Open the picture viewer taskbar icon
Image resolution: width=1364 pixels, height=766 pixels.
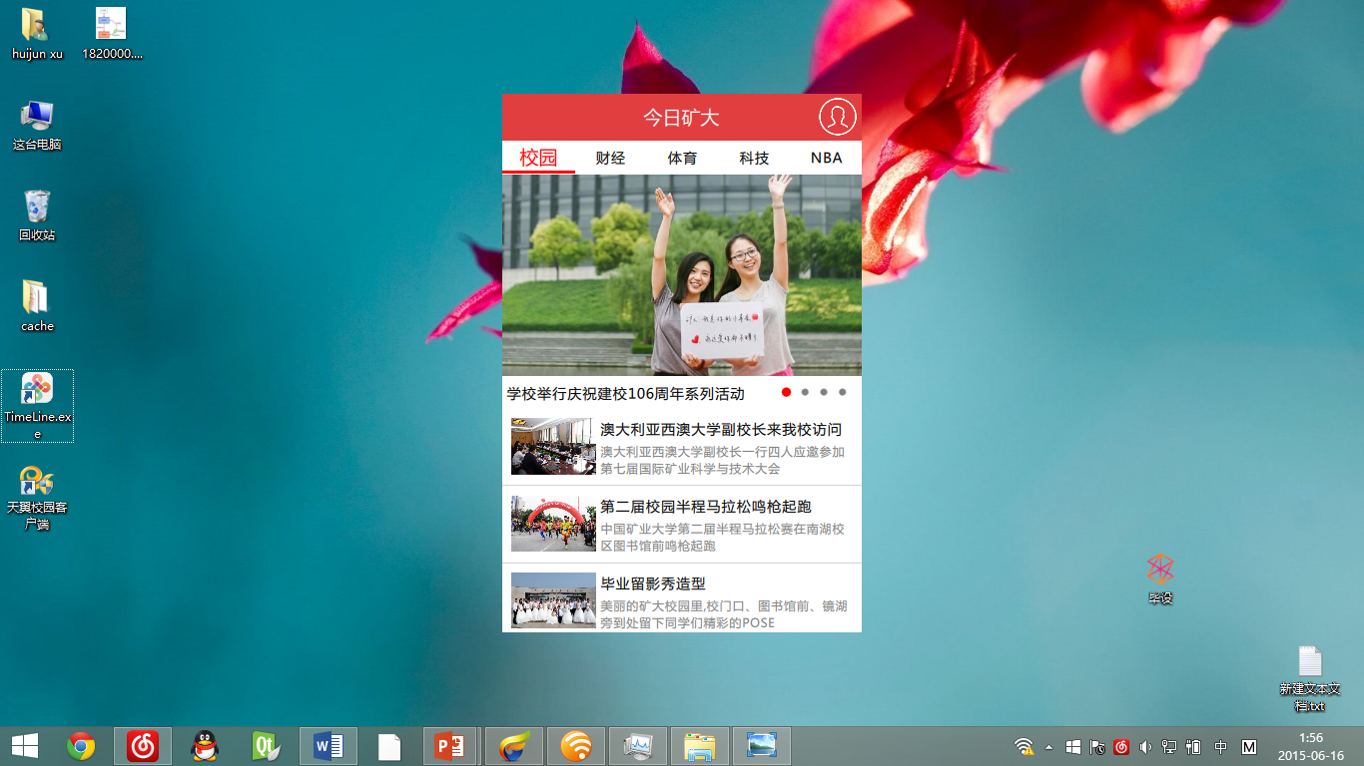tap(762, 746)
